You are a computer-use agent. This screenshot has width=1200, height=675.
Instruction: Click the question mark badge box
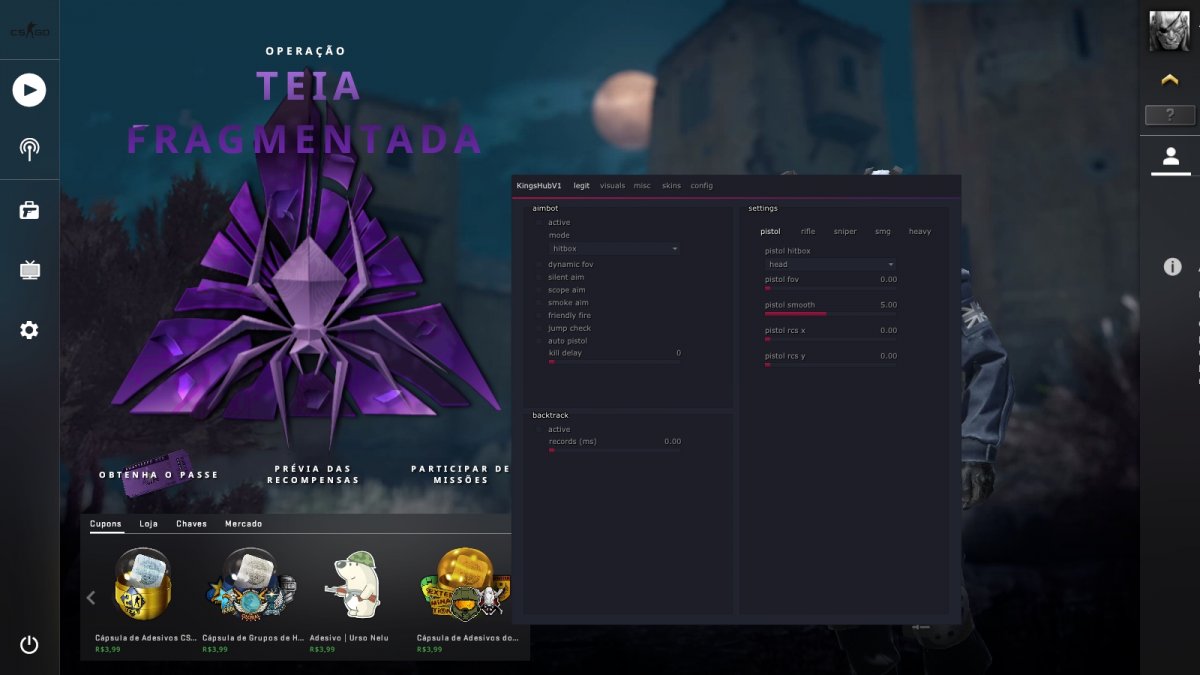coord(1170,115)
